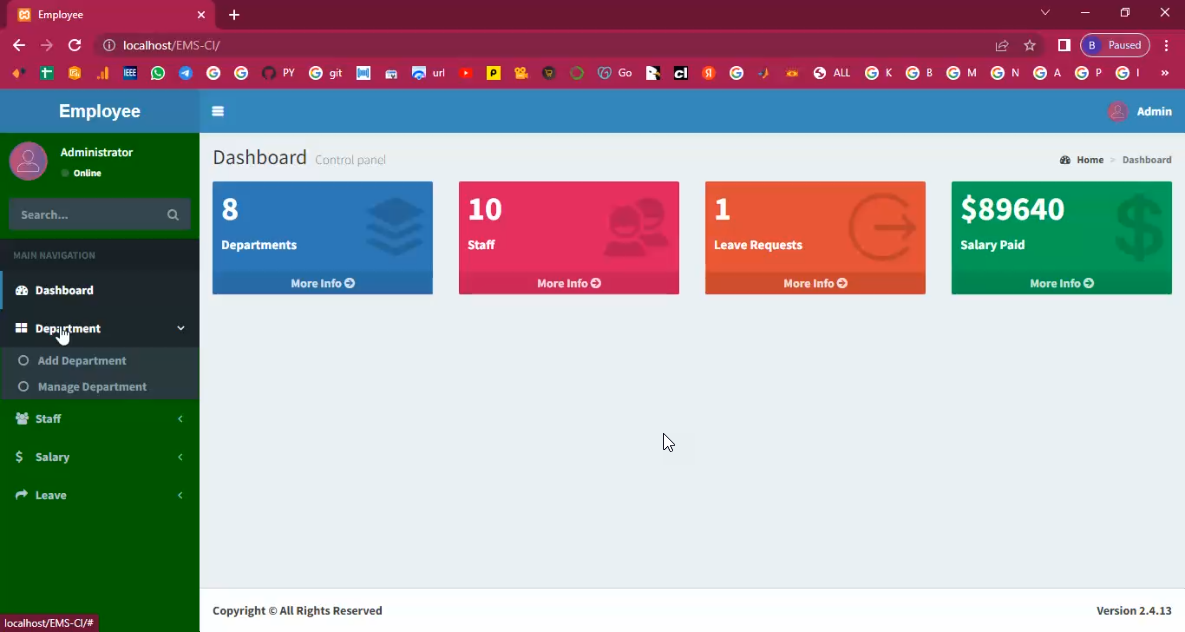Open the tab search dropdown arrow
This screenshot has width=1185, height=632.
[1045, 13]
